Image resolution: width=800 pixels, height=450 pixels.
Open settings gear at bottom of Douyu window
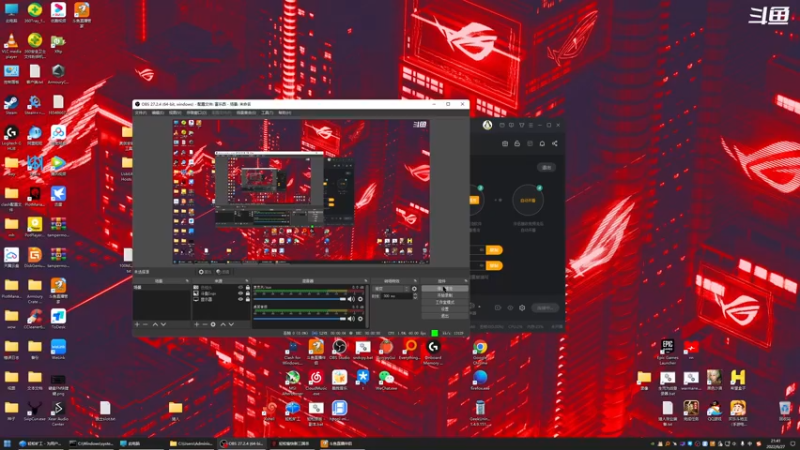[x=522, y=308]
